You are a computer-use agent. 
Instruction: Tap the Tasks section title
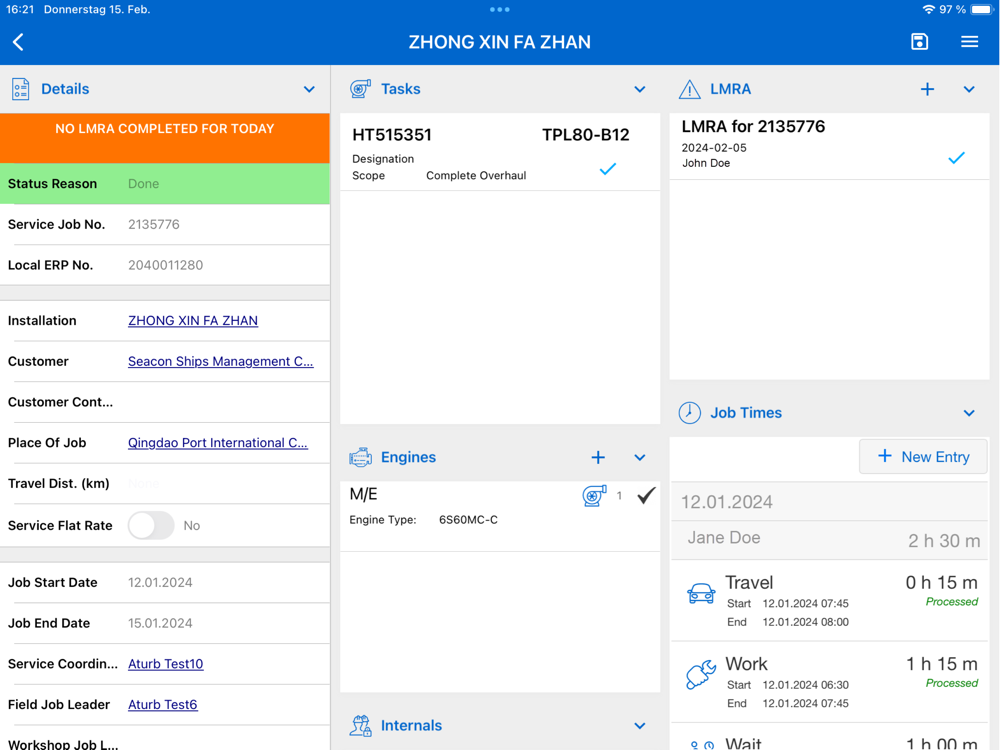tap(401, 89)
